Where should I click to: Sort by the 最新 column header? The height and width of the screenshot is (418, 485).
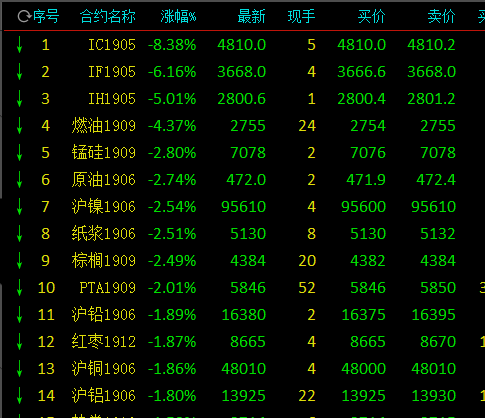click(252, 16)
